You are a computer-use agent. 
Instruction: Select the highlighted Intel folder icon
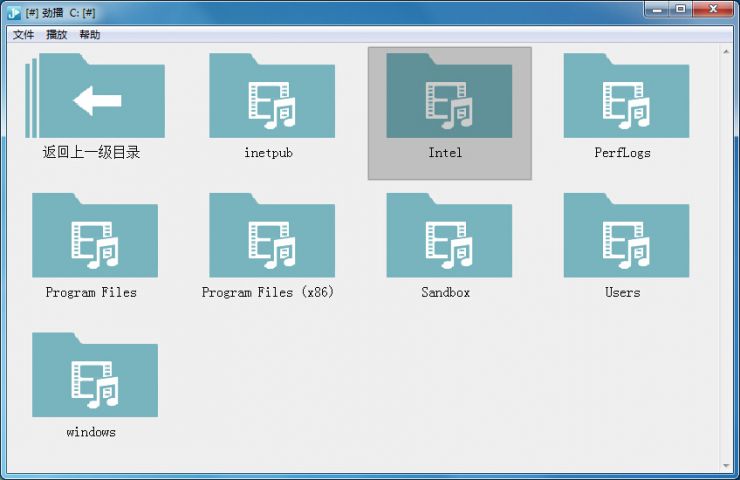tap(448, 98)
